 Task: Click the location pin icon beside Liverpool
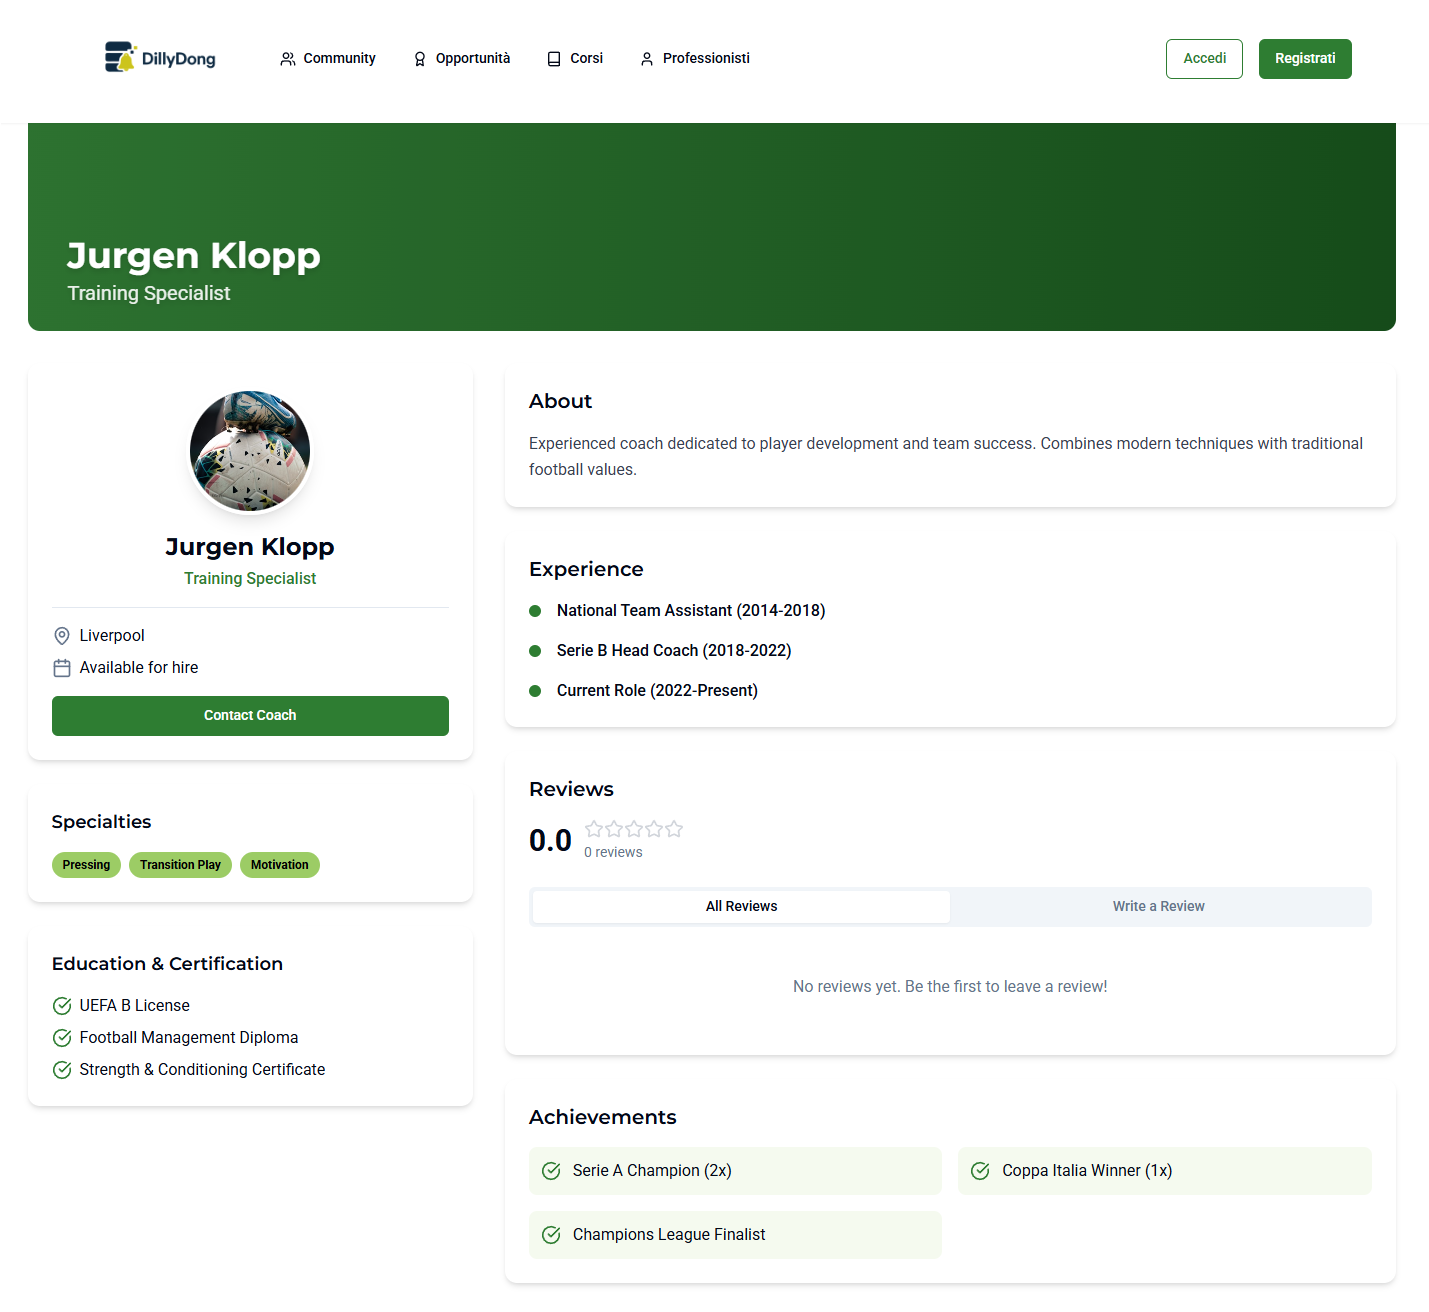tap(62, 636)
